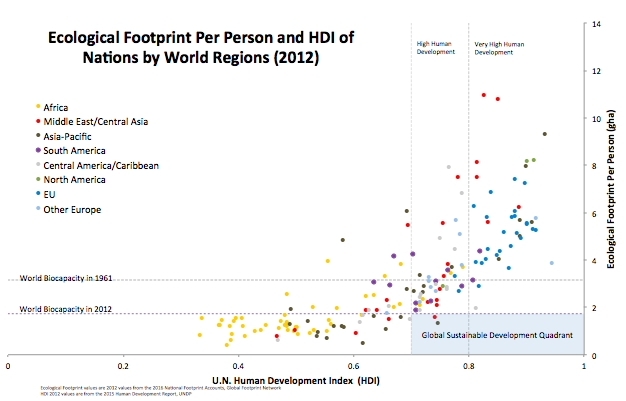
Task: Click the green legend dot beside North America
Action: coord(38,179)
